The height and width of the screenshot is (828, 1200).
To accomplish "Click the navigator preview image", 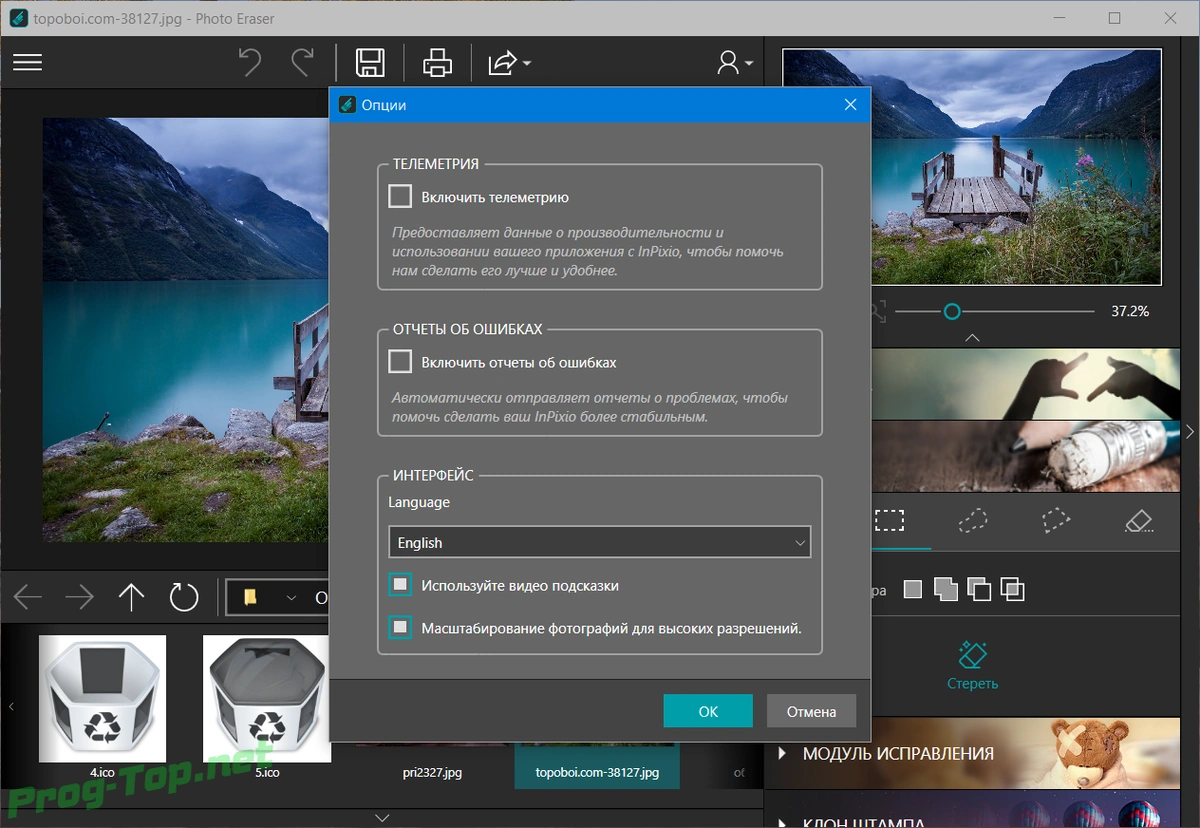I will pyautogui.click(x=972, y=167).
